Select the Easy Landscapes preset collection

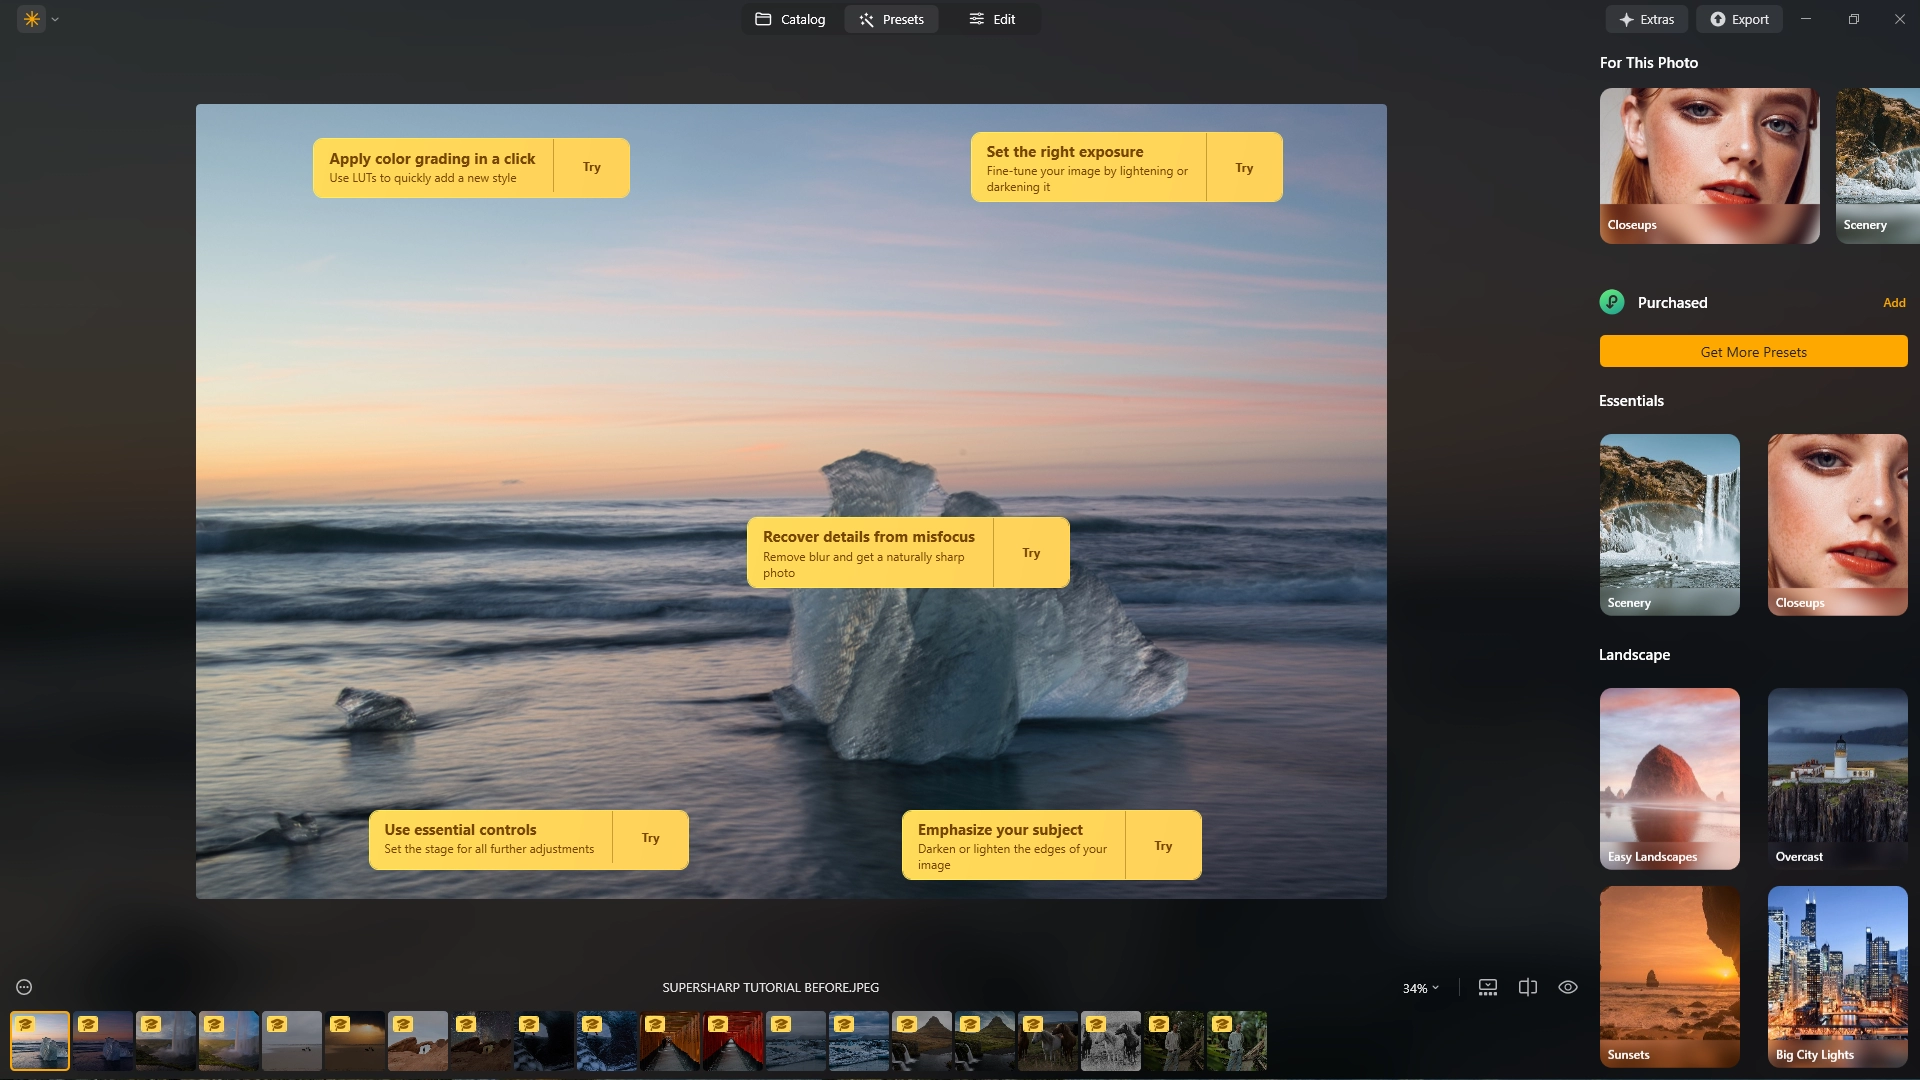pyautogui.click(x=1669, y=778)
